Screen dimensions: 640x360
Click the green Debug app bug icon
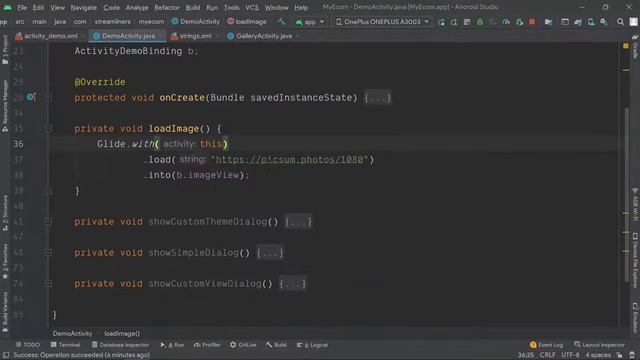(x=480, y=22)
